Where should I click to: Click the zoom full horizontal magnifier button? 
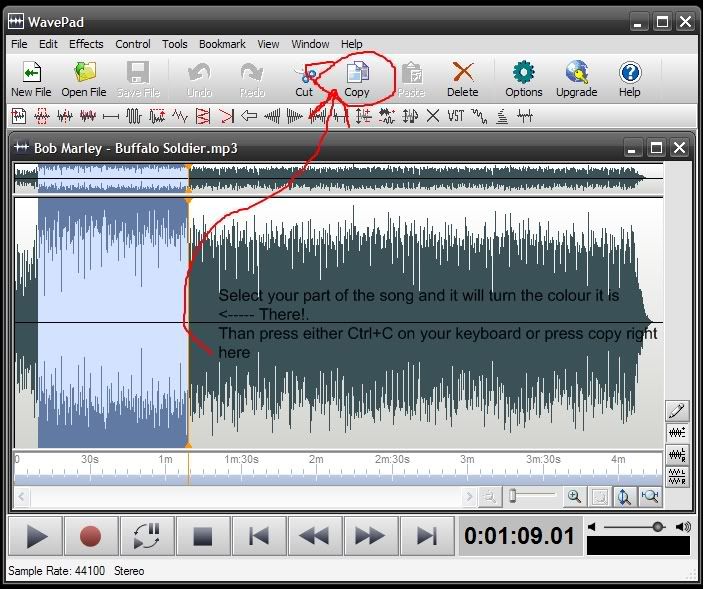pos(650,497)
